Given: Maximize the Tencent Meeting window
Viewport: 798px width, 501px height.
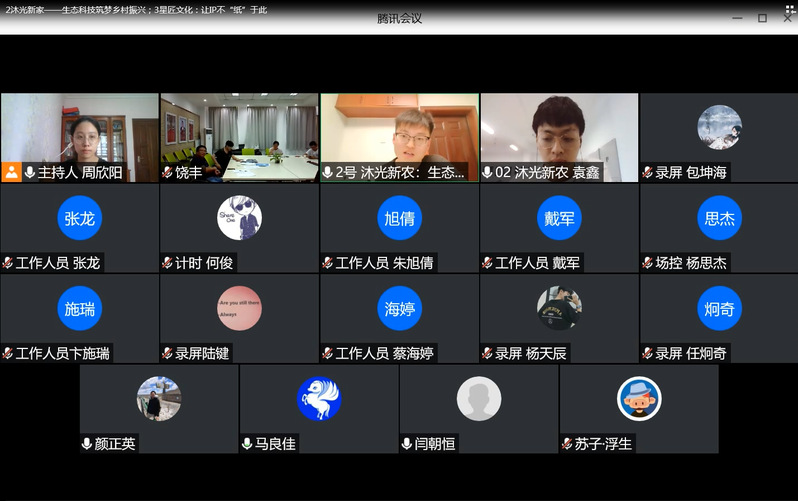Looking at the screenshot, I should point(762,18).
